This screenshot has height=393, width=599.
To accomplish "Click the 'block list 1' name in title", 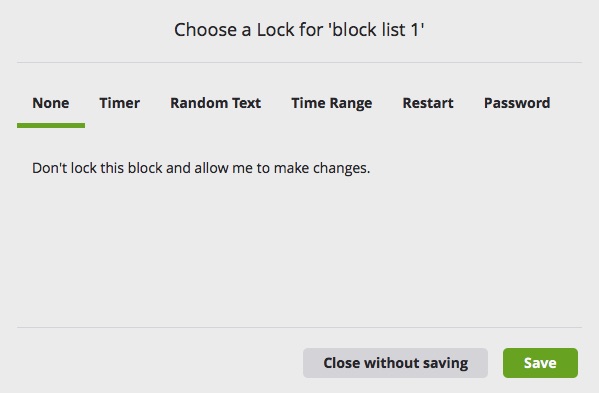I will [x=377, y=30].
